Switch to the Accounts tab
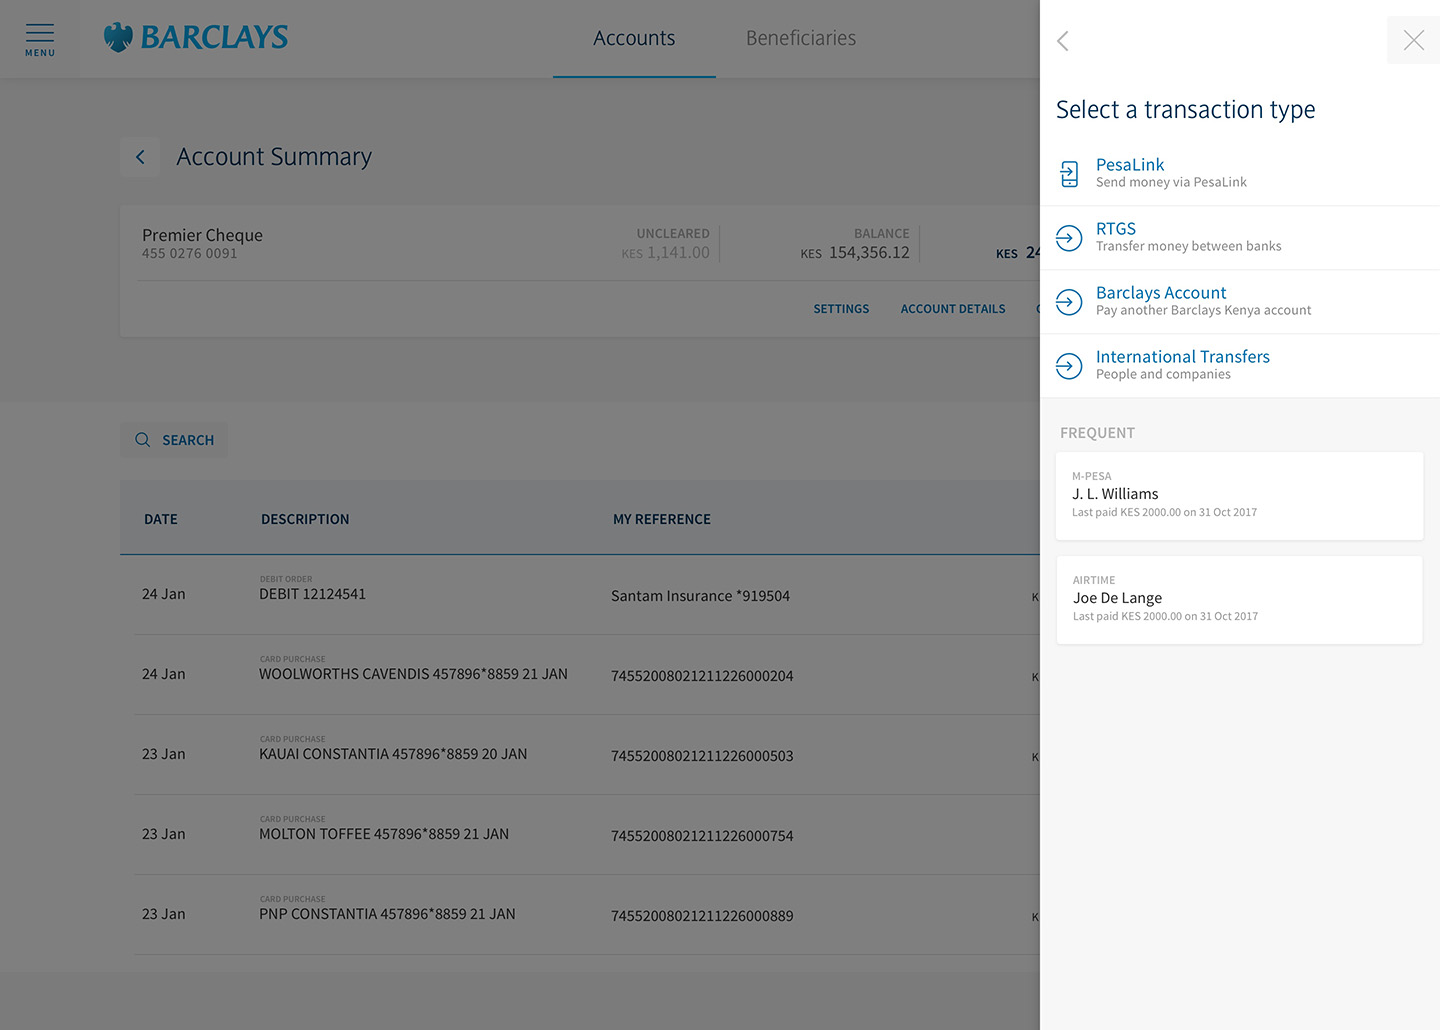The height and width of the screenshot is (1030, 1440). coord(634,38)
